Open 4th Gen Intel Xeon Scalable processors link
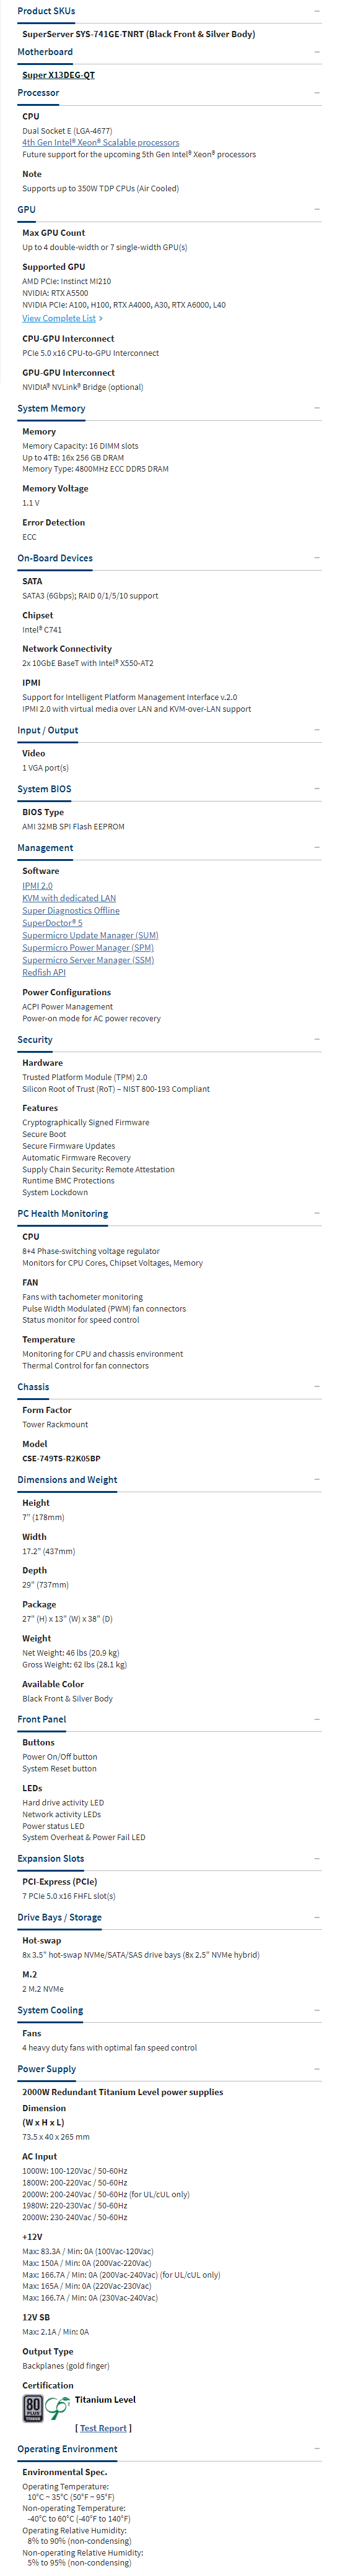The image size is (340, 2576). [x=101, y=143]
